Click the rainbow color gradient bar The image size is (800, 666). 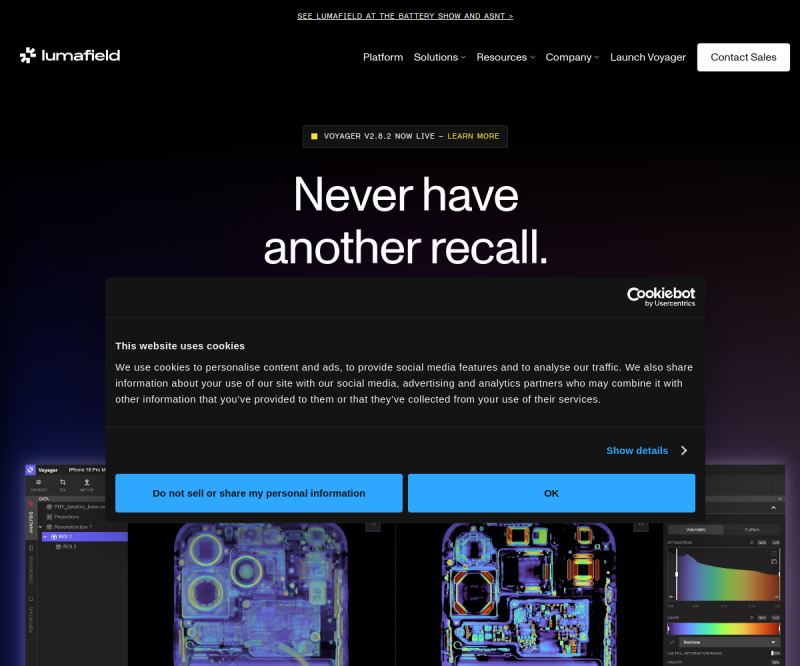pyautogui.click(x=723, y=629)
